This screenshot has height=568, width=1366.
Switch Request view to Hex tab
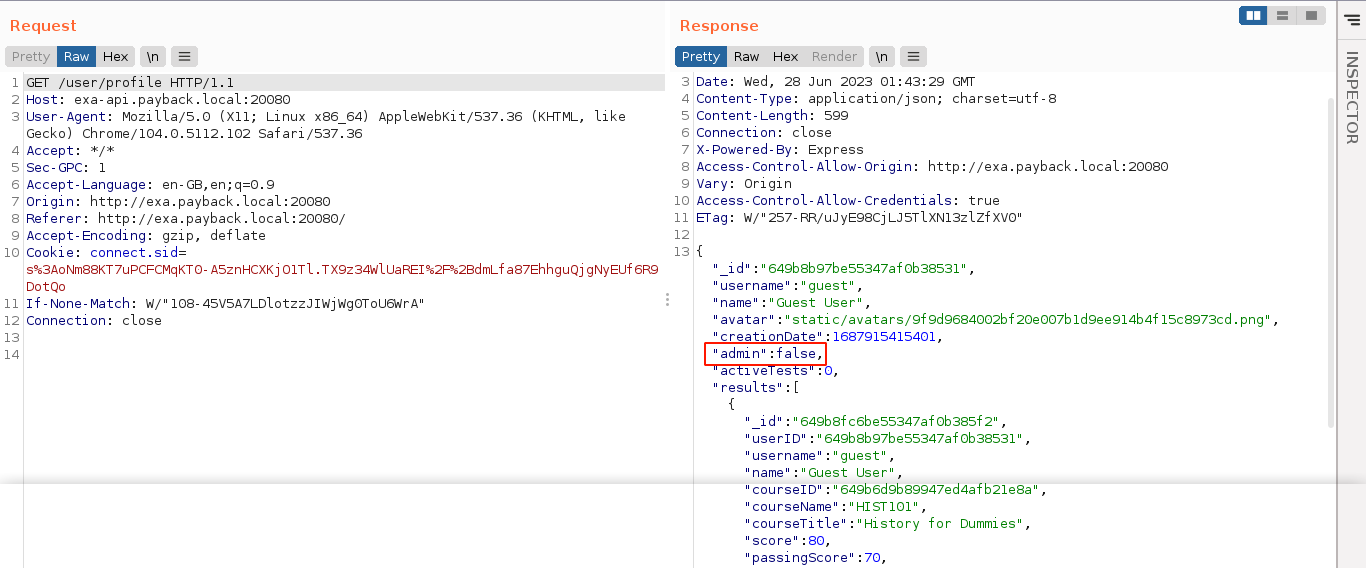(x=115, y=57)
